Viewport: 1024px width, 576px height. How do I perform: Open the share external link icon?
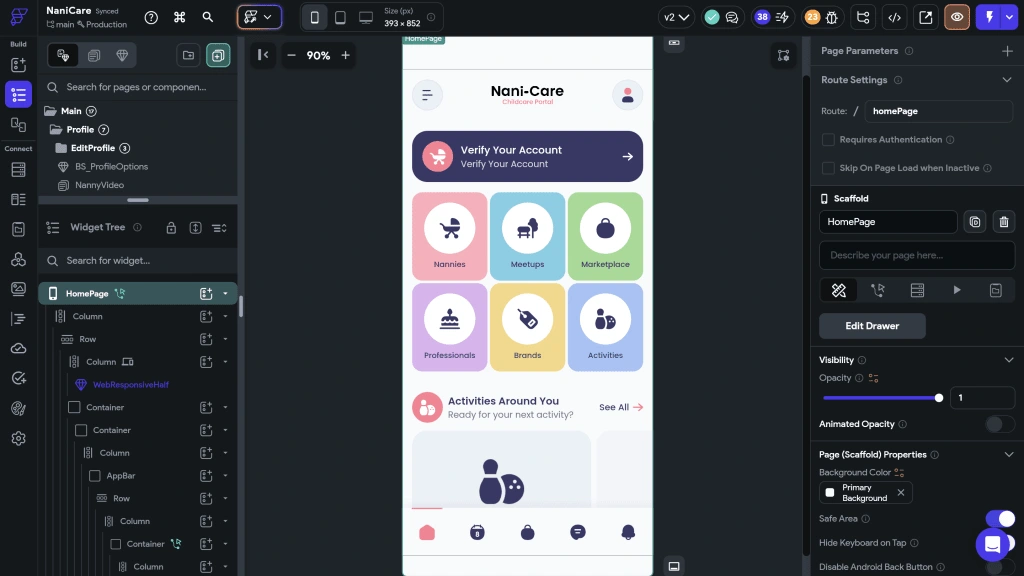[x=926, y=18]
